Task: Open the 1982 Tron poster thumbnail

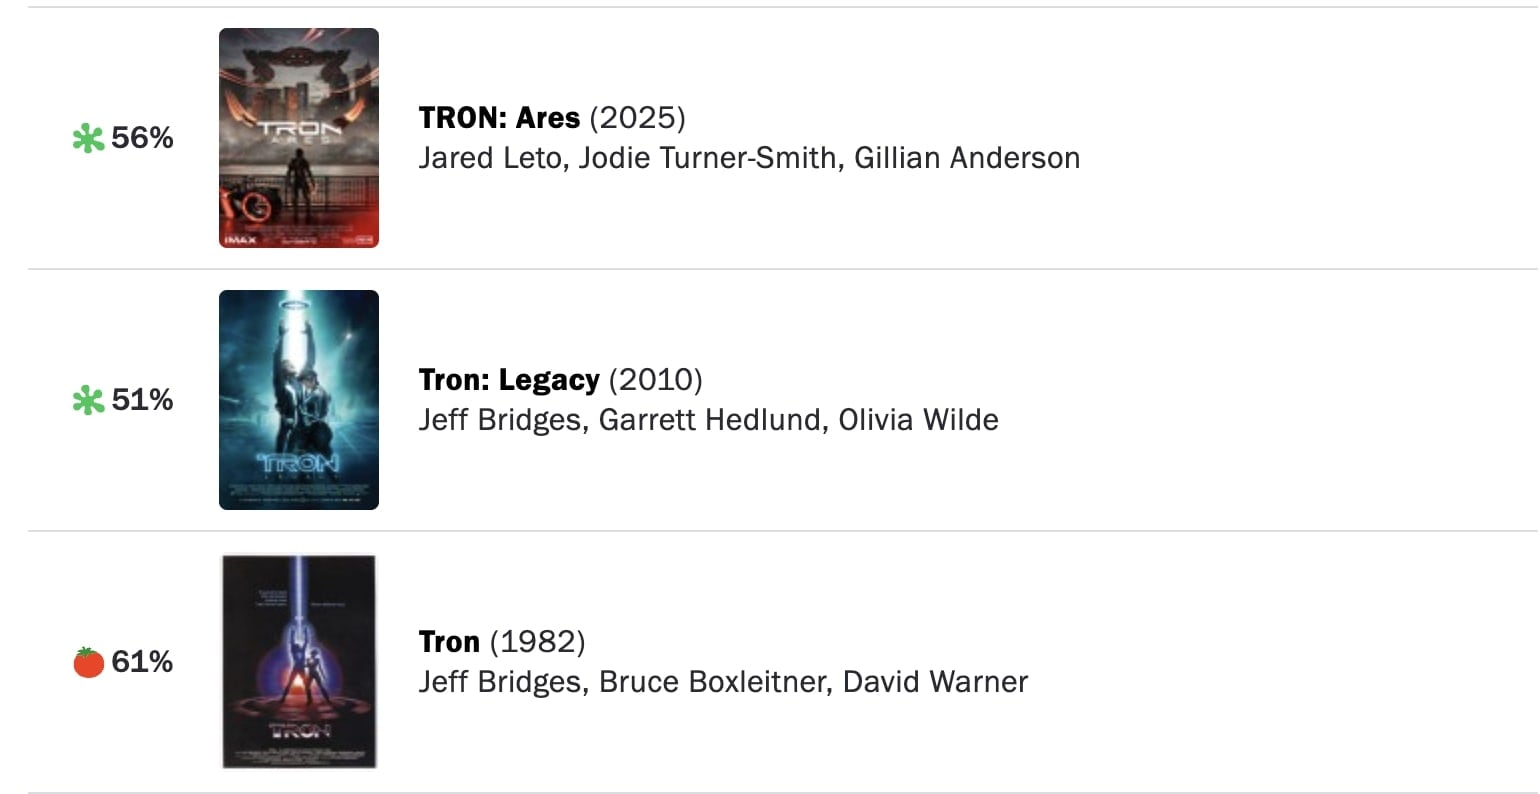Action: click(299, 662)
